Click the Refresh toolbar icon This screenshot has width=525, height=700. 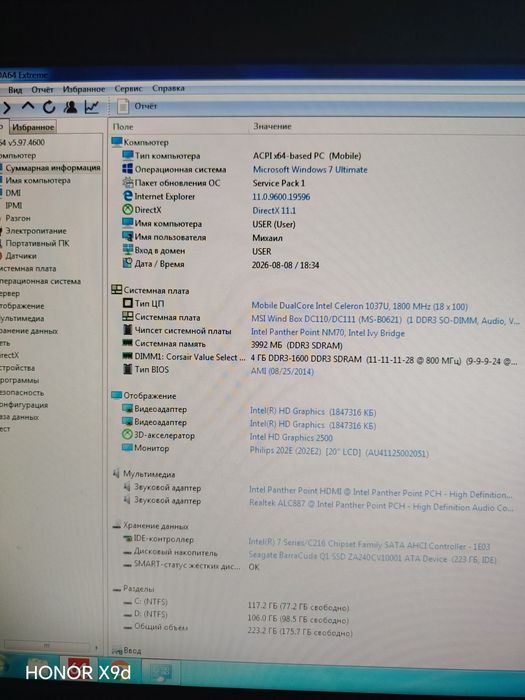coord(49,107)
